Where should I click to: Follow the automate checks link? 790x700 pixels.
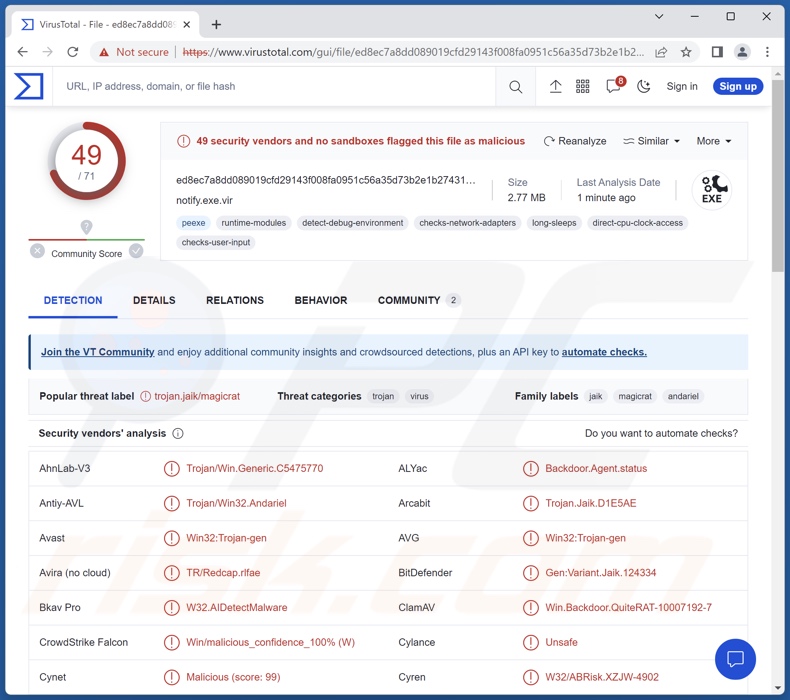604,352
